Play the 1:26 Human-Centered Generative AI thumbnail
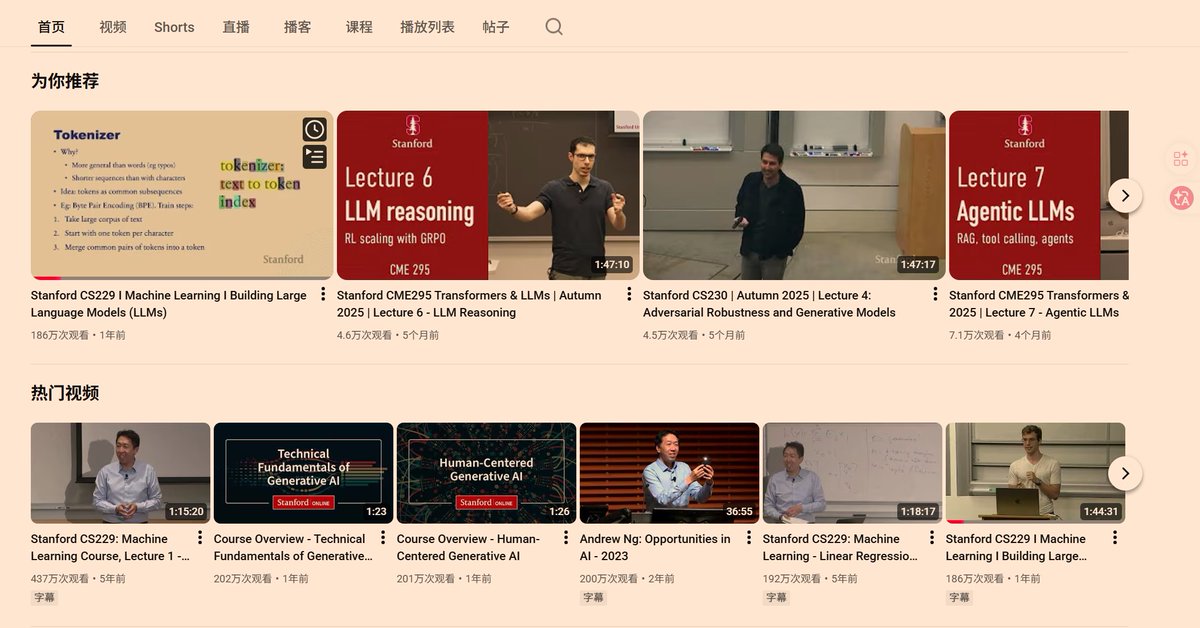The image size is (1200, 628). [x=487, y=473]
